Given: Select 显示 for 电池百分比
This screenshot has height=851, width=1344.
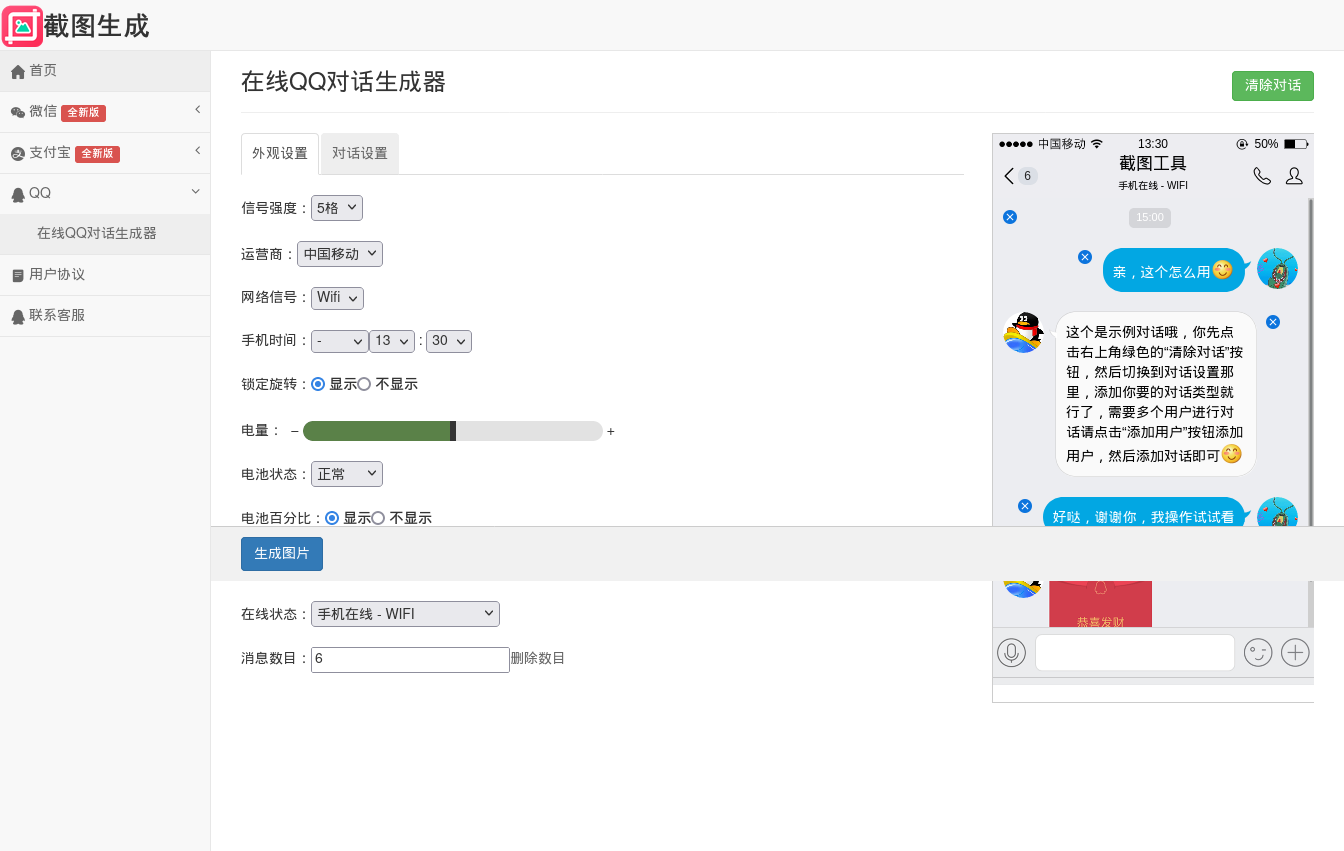Looking at the screenshot, I should point(332,518).
